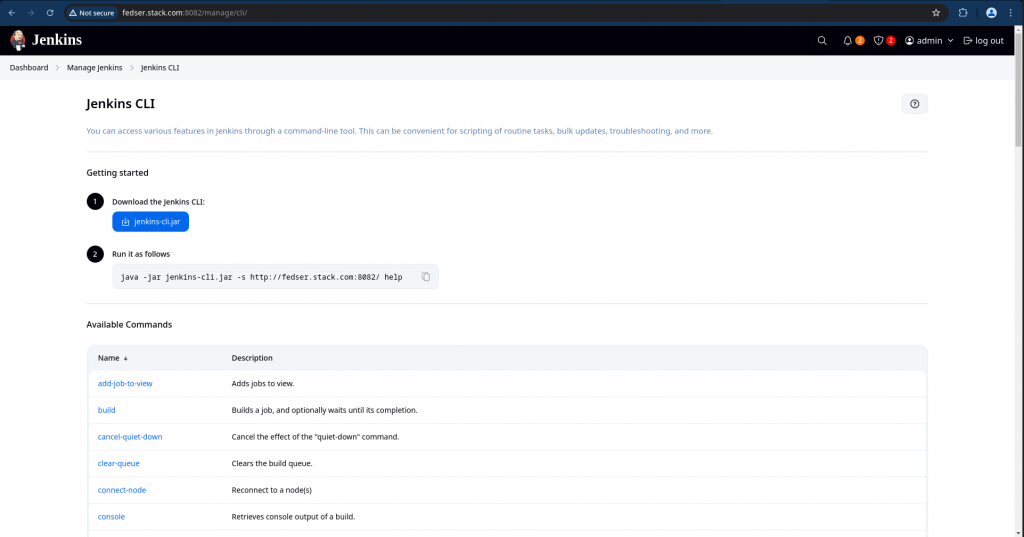Go to Dashboard breadcrumb
The height and width of the screenshot is (537, 1024).
pyautogui.click(x=29, y=68)
